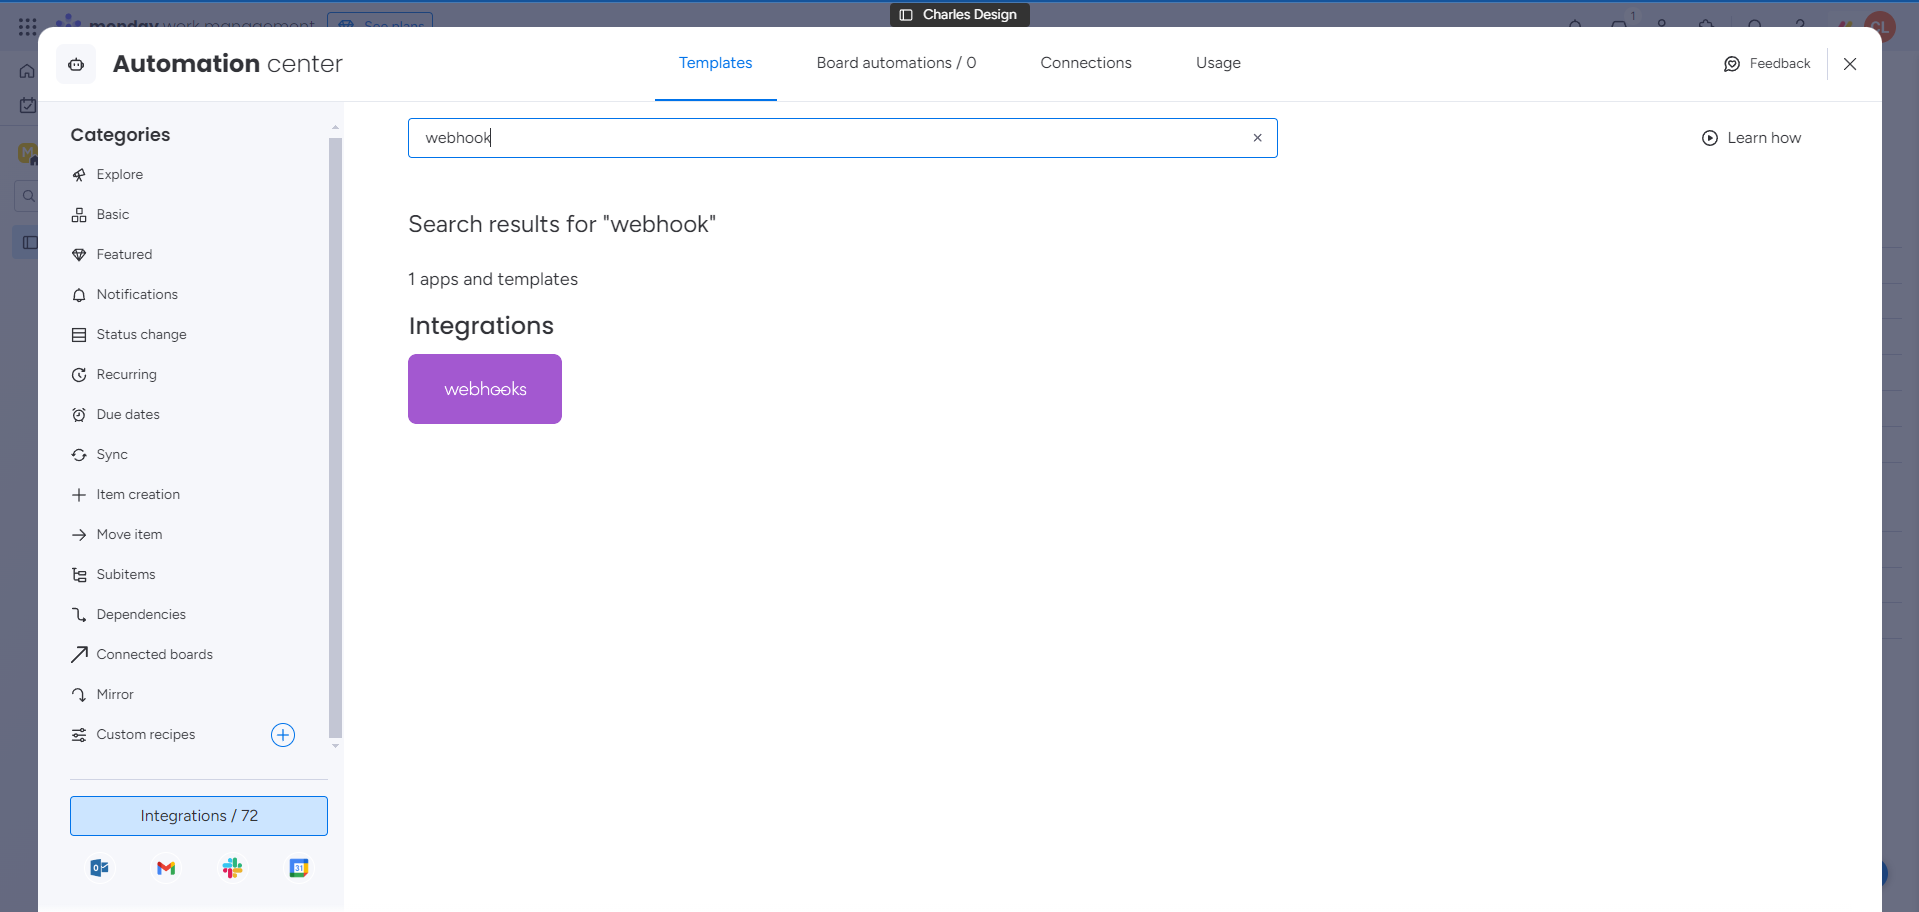This screenshot has height=912, width=1919.
Task: Clear the search field text
Action: point(1257,138)
